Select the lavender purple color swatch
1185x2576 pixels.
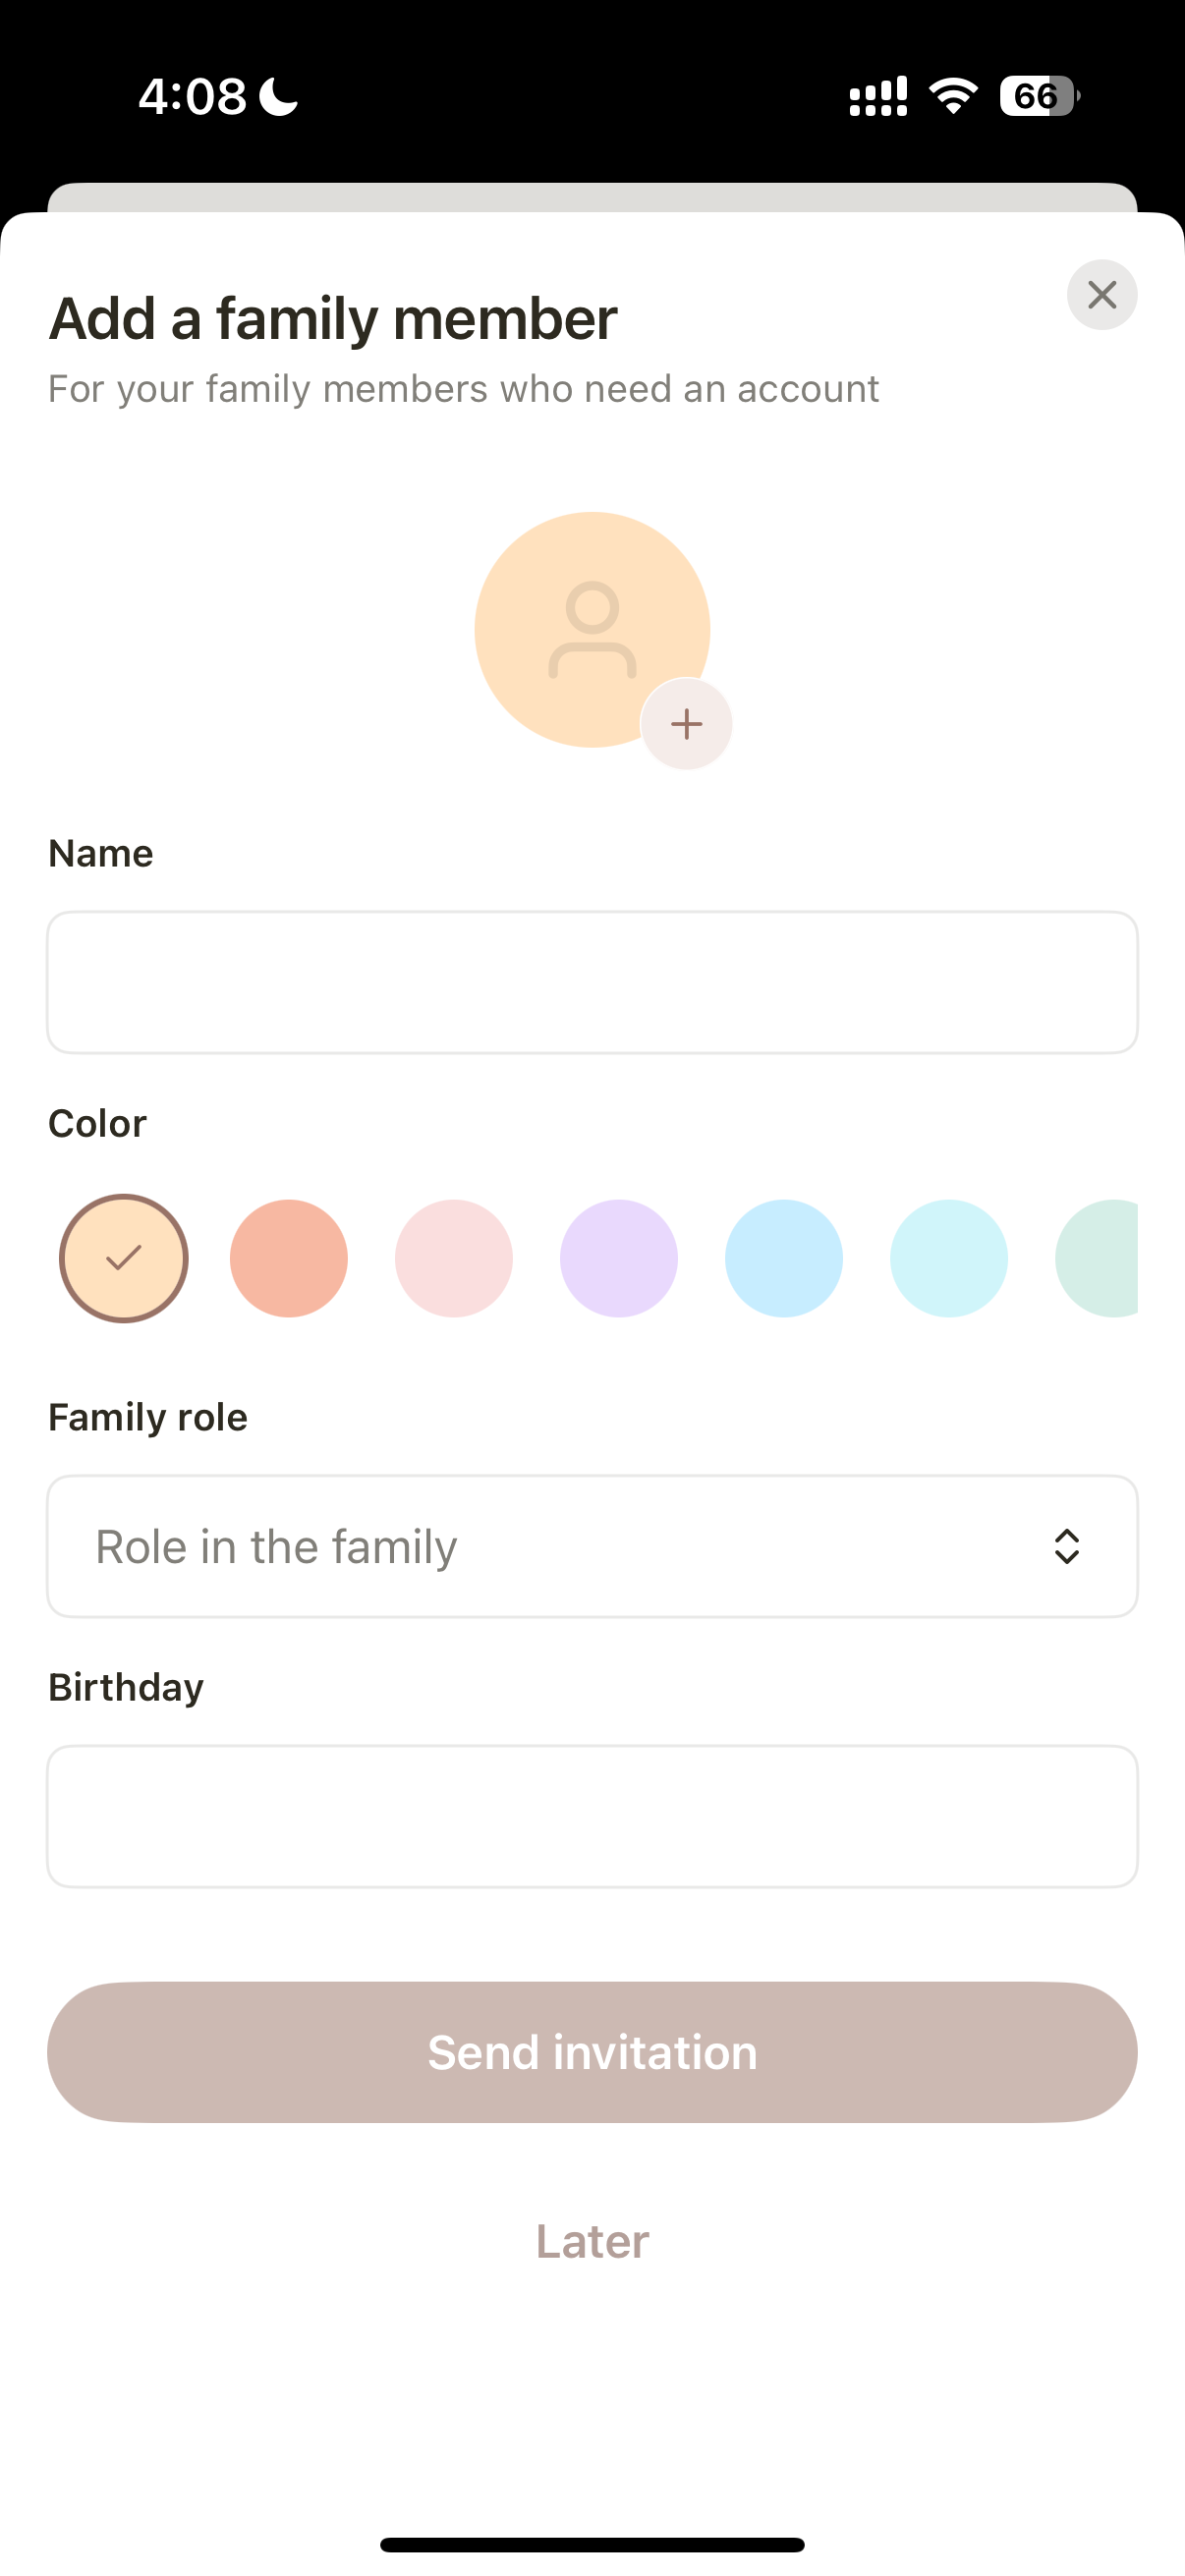[619, 1258]
